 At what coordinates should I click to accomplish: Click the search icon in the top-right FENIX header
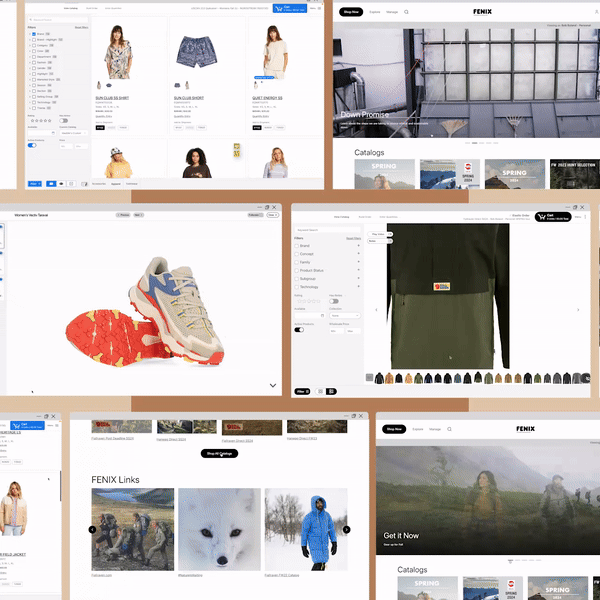point(406,13)
